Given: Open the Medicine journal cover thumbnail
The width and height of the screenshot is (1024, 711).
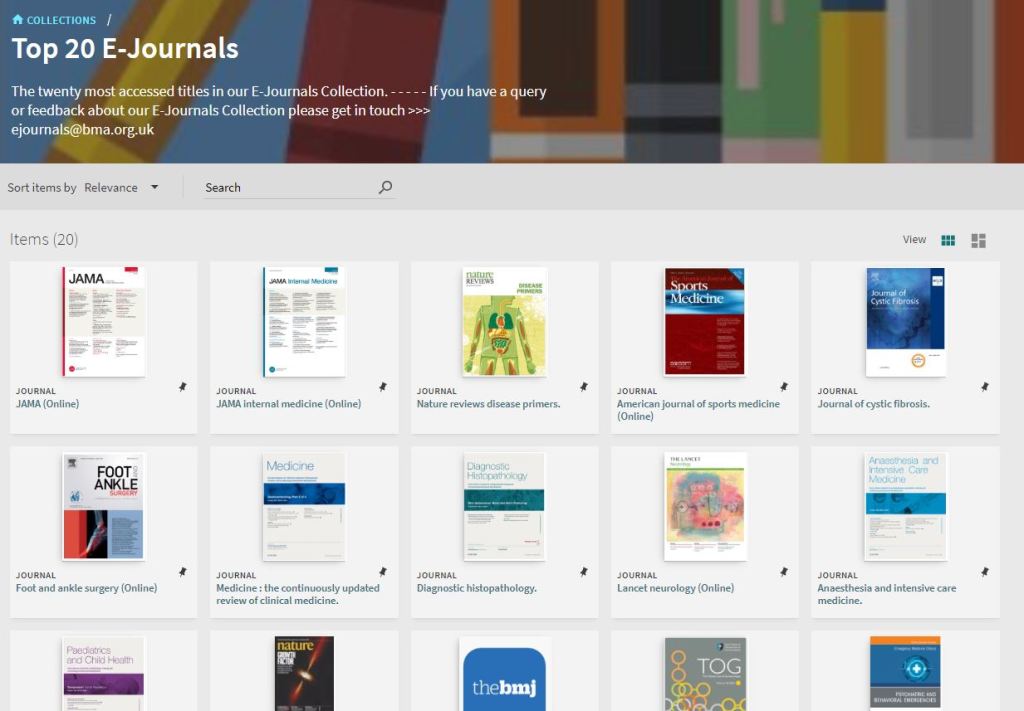Looking at the screenshot, I should (304, 506).
